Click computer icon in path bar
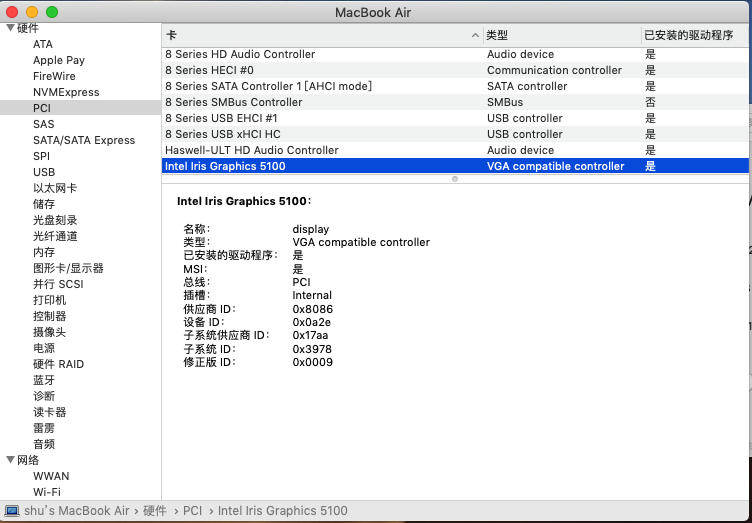752x523 pixels. pos(12,511)
